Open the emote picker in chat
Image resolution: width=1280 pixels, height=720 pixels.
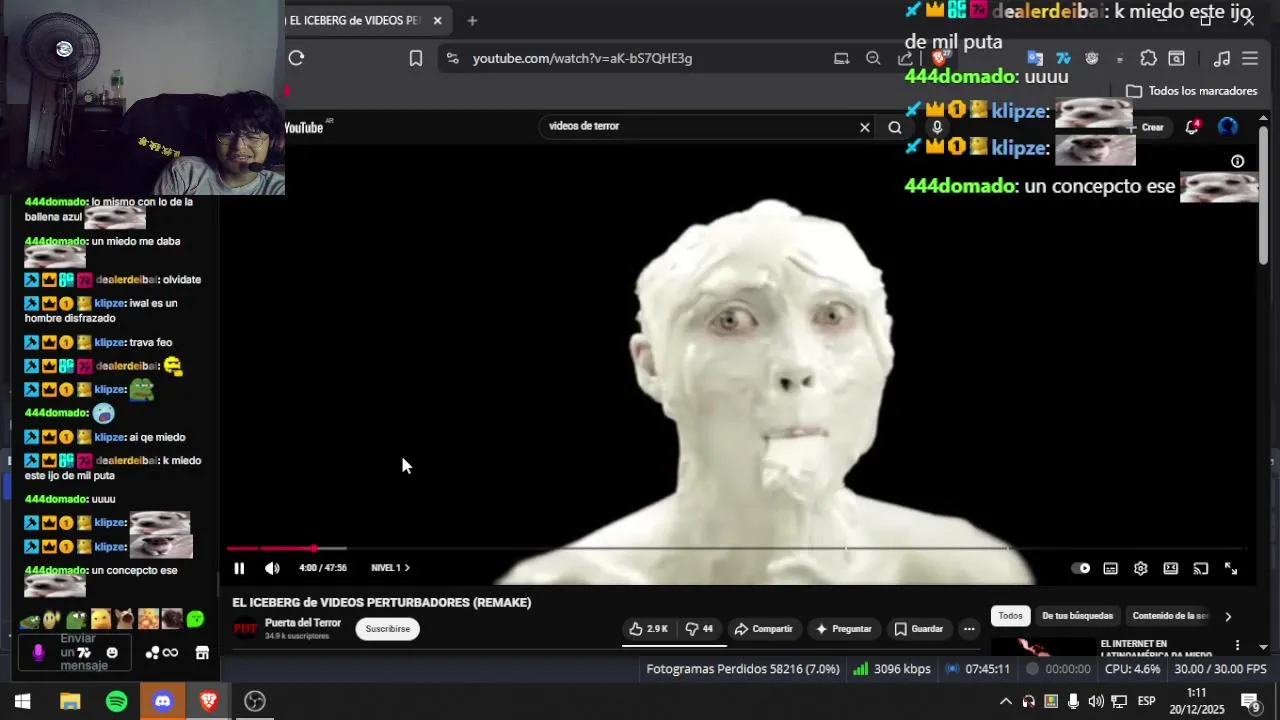coord(112,653)
